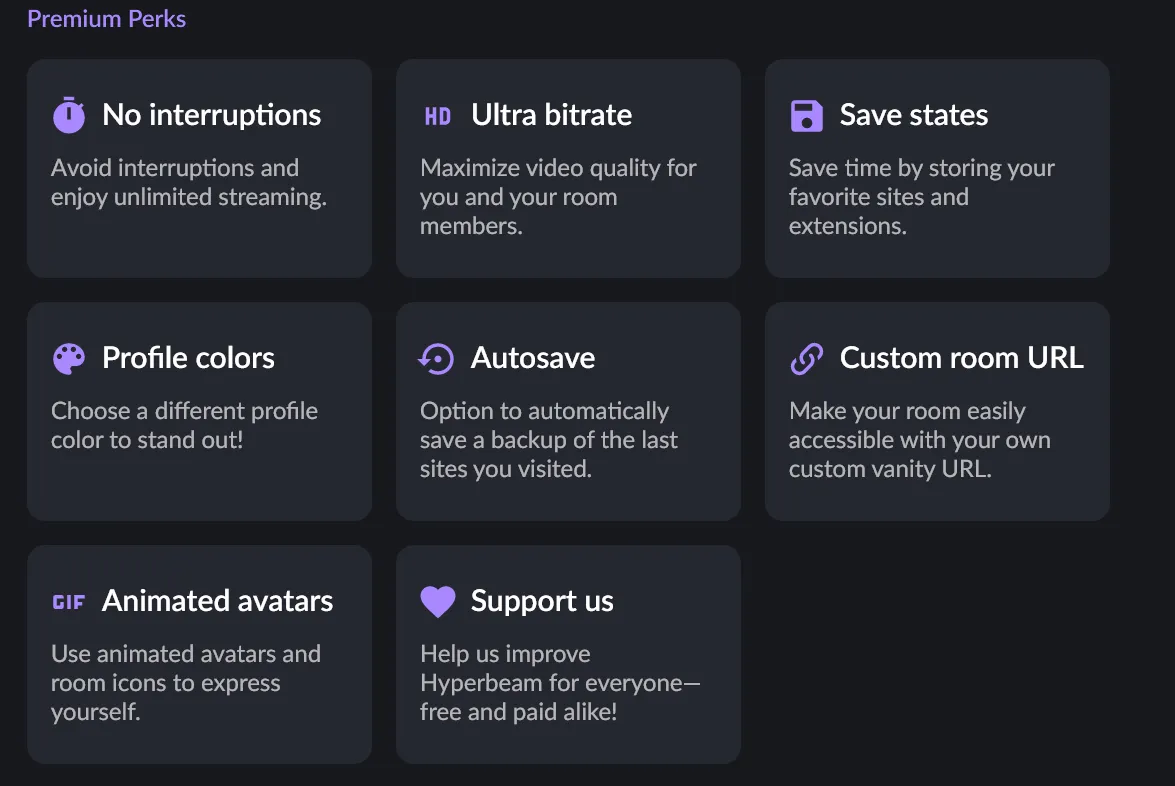
Task: Click the chain link Custom room URL icon
Action: (806, 359)
